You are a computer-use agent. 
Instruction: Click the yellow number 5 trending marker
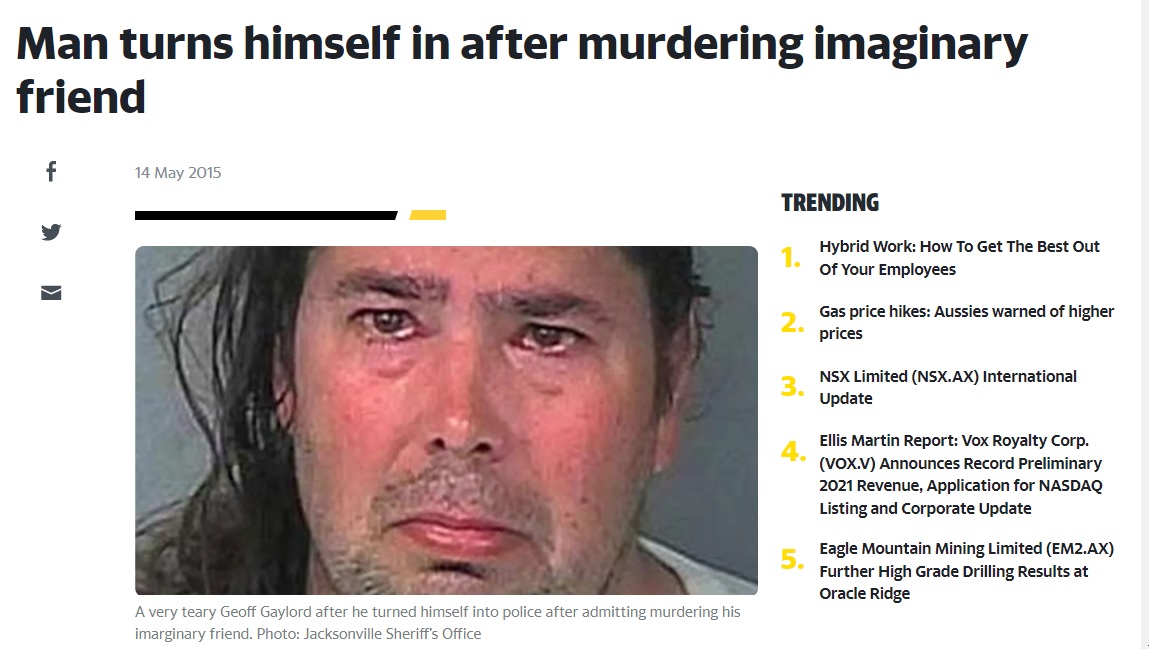pyautogui.click(x=792, y=559)
